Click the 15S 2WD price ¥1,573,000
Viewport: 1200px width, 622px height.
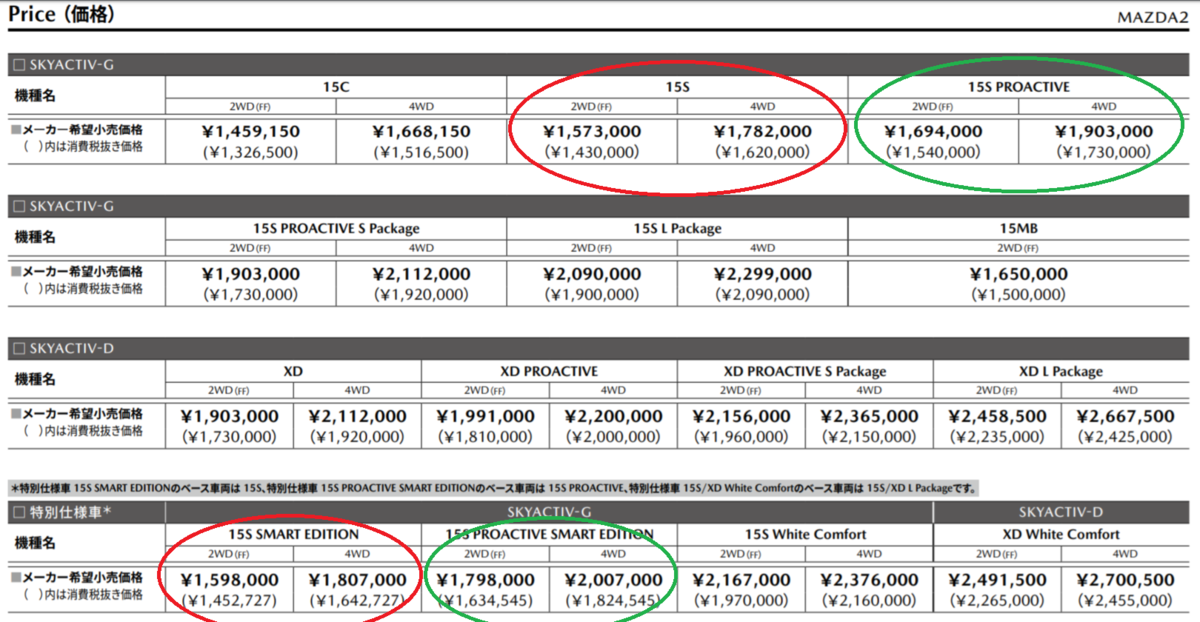click(592, 131)
